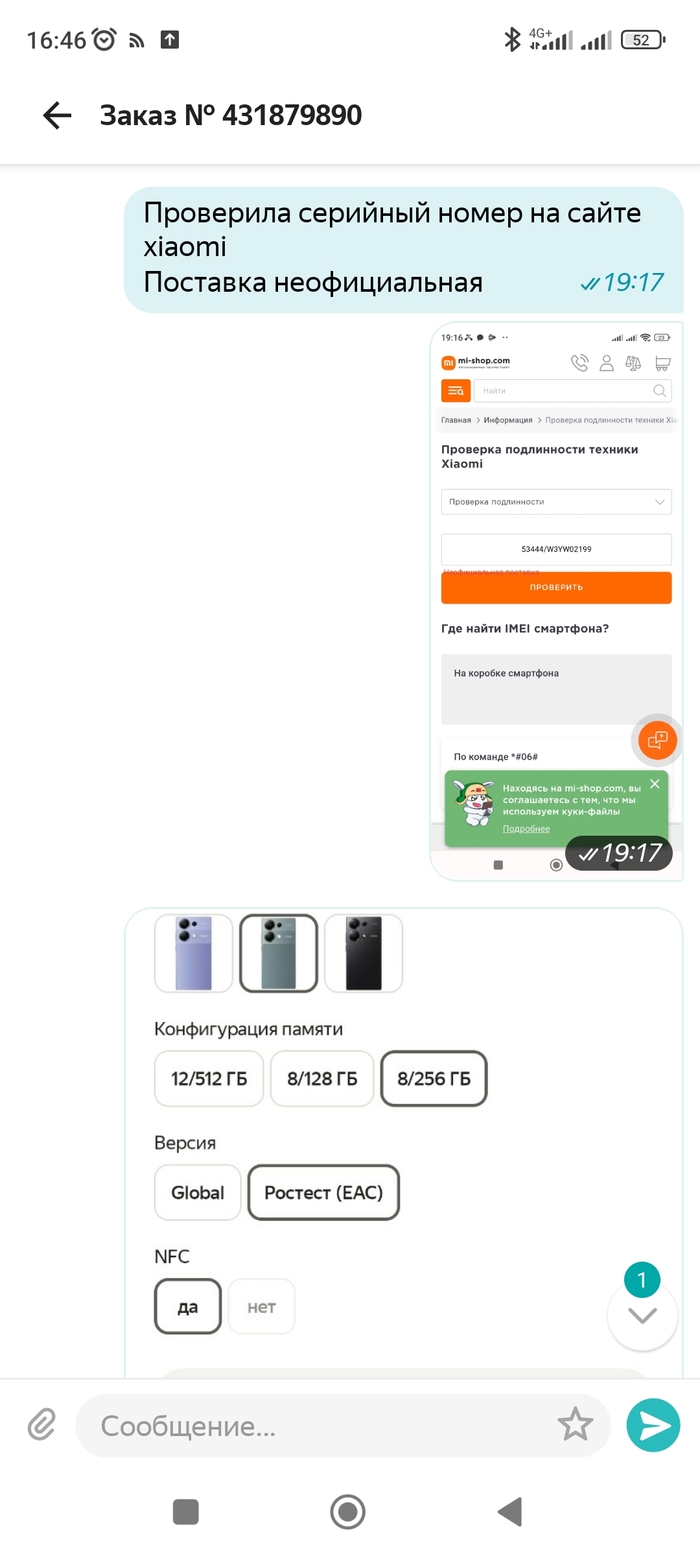Open the paperclip attachment icon
This screenshot has height=1556, width=700.
coord(41,1424)
